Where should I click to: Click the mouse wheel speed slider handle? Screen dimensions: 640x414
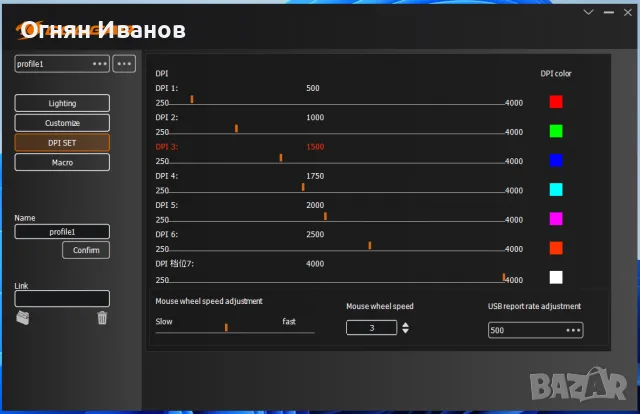coord(226,327)
